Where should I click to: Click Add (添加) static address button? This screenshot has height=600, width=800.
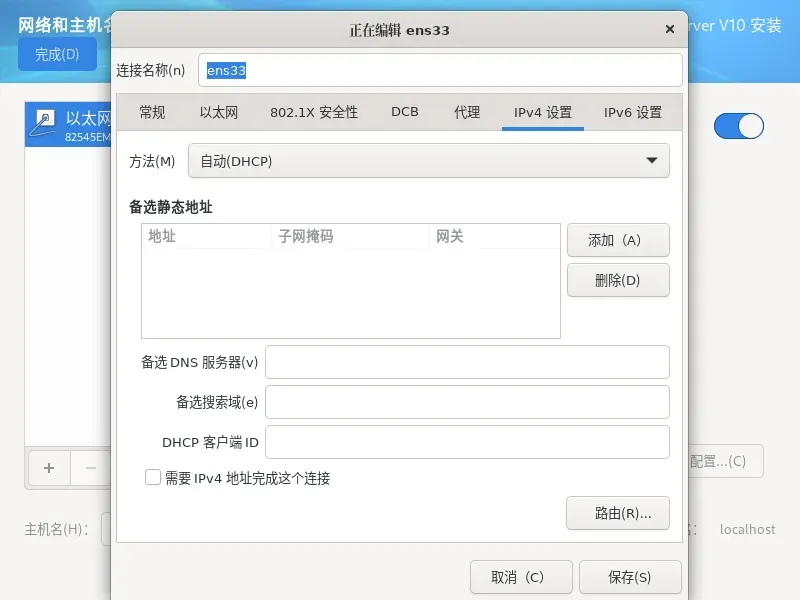coord(617,240)
